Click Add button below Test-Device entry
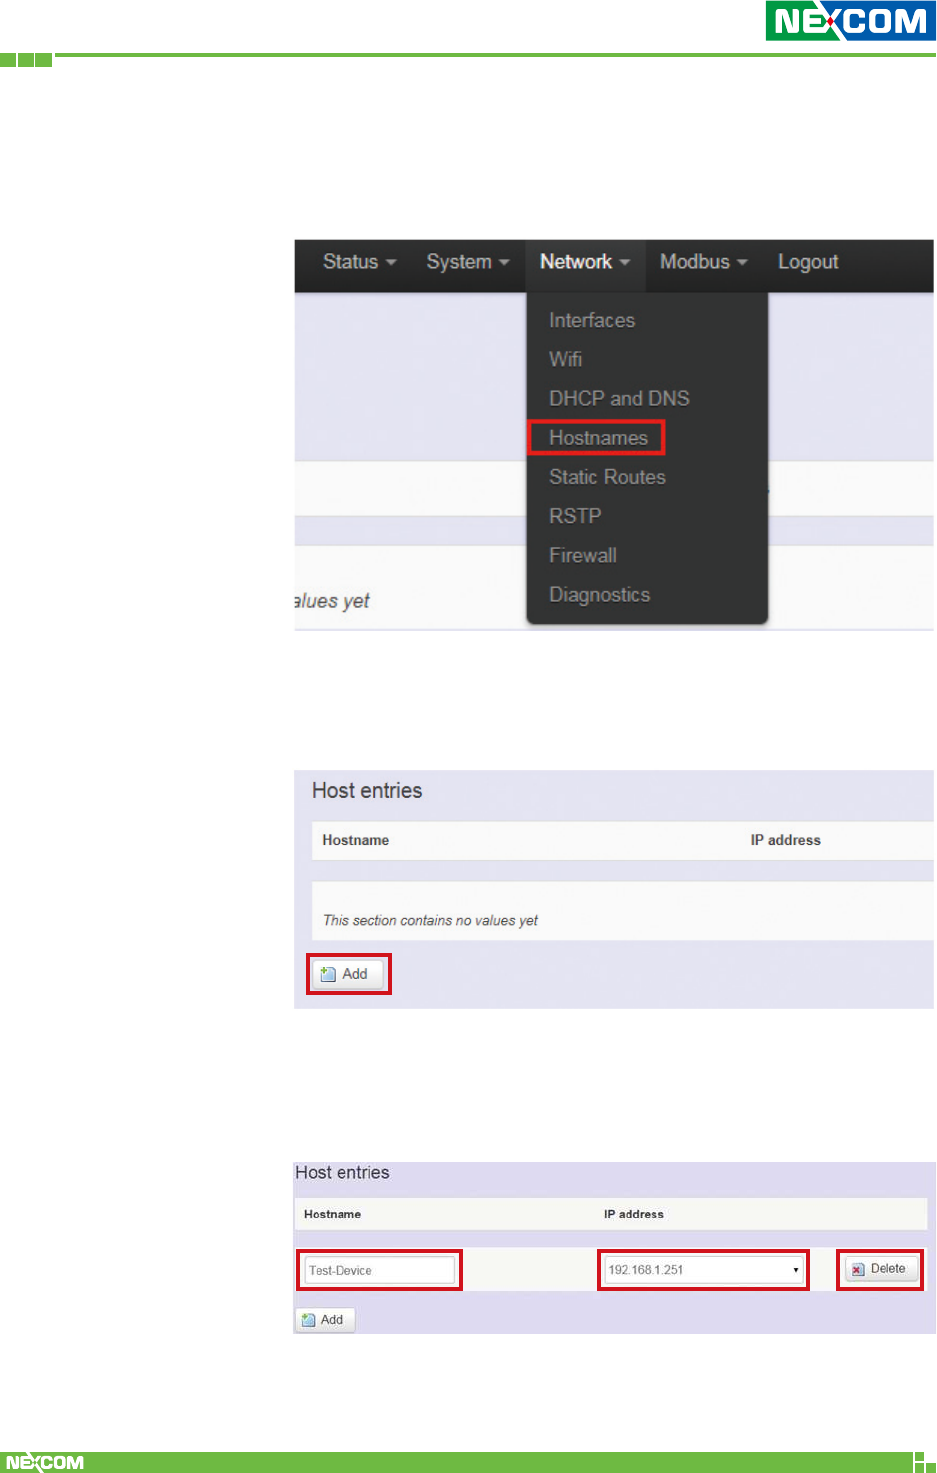937x1473 pixels. click(x=325, y=1320)
